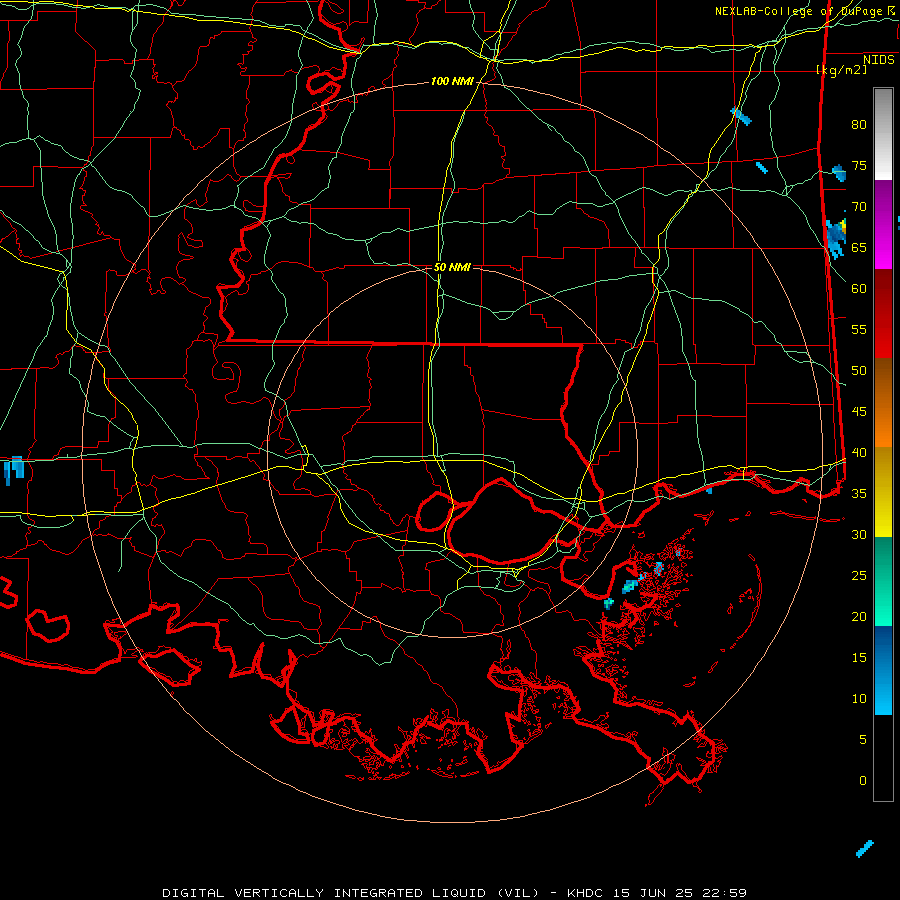Click the 10 value on the scale
This screenshot has height=900, width=900.
coord(859,699)
